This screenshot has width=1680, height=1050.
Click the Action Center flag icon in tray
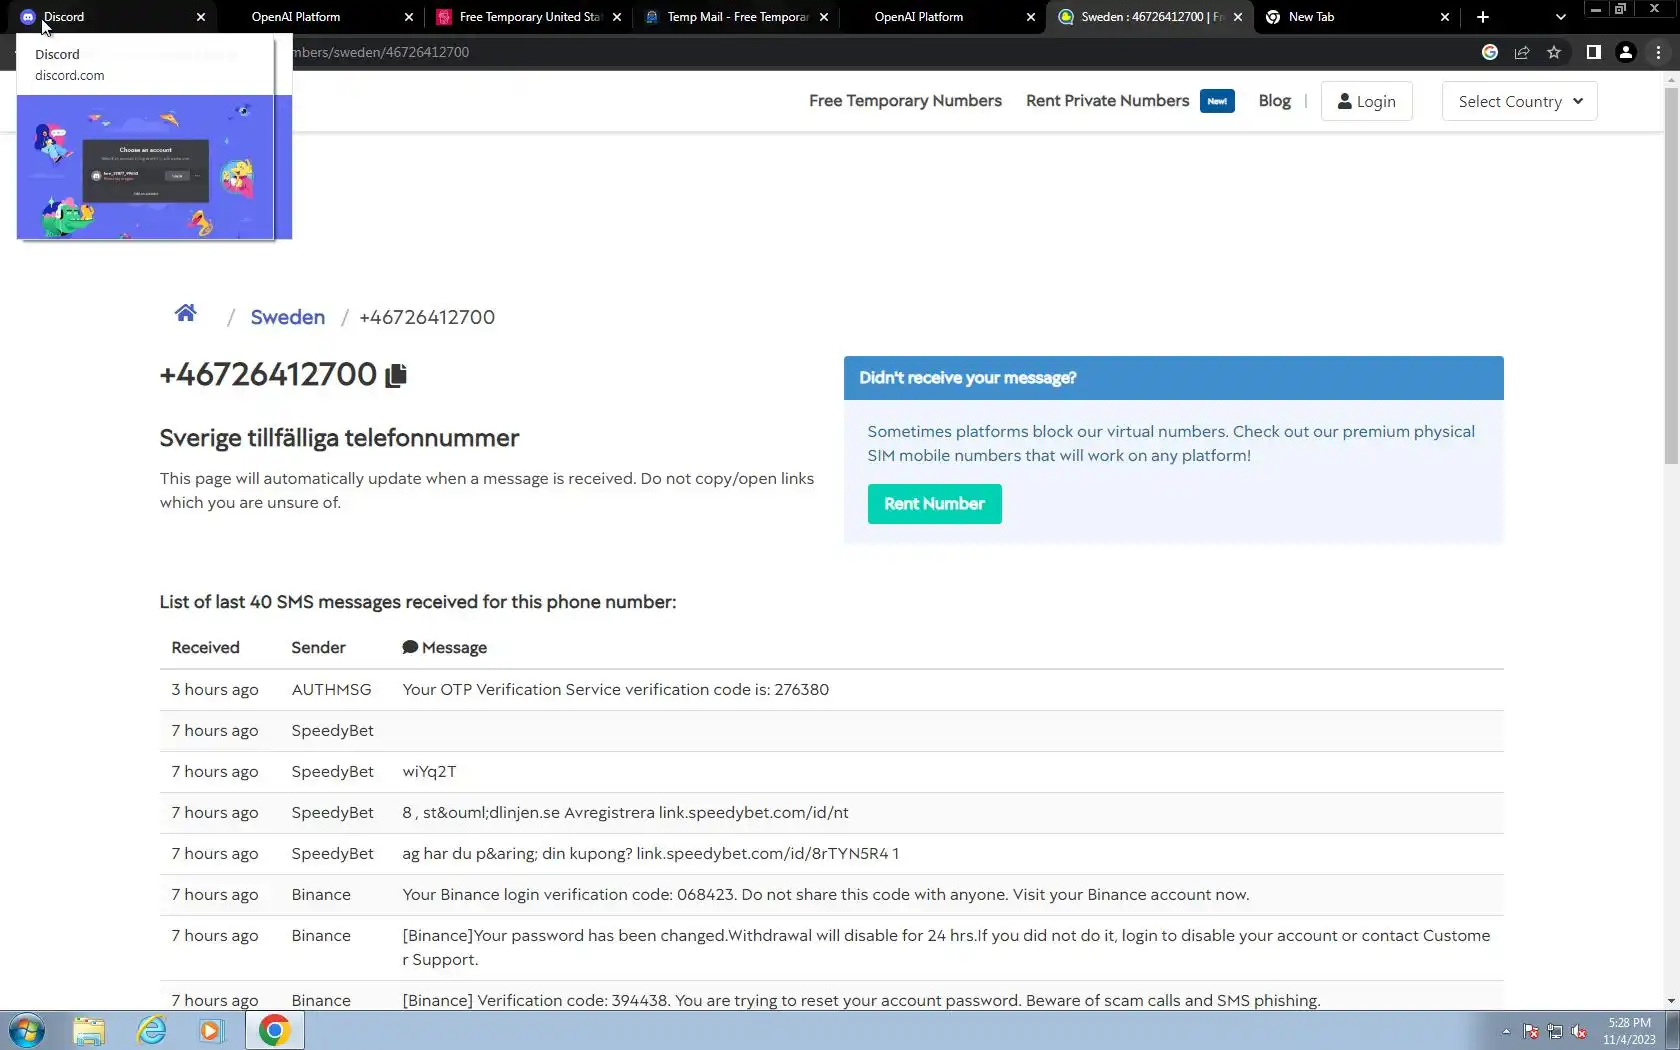coord(1531,1032)
